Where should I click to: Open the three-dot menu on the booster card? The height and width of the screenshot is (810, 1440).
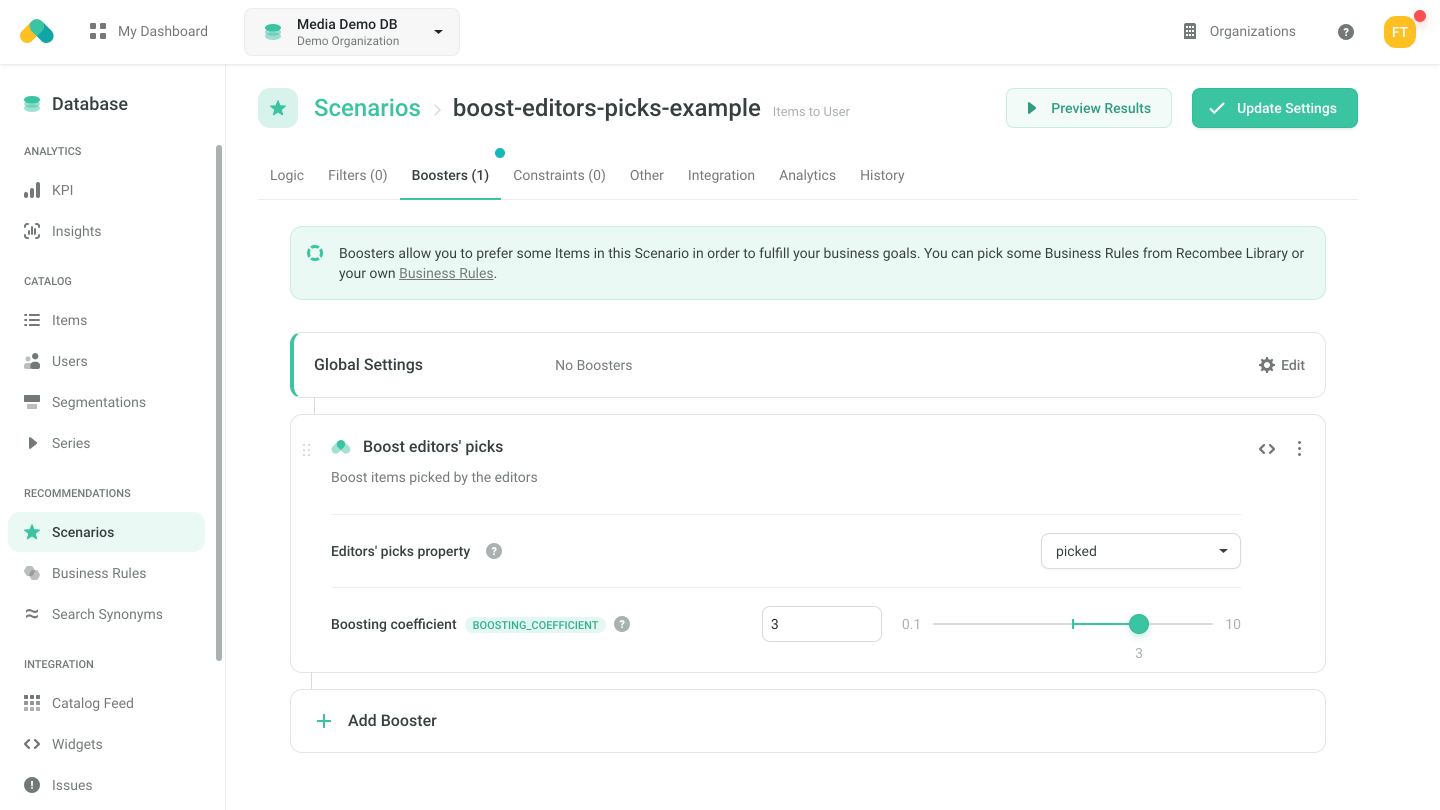pyautogui.click(x=1299, y=449)
